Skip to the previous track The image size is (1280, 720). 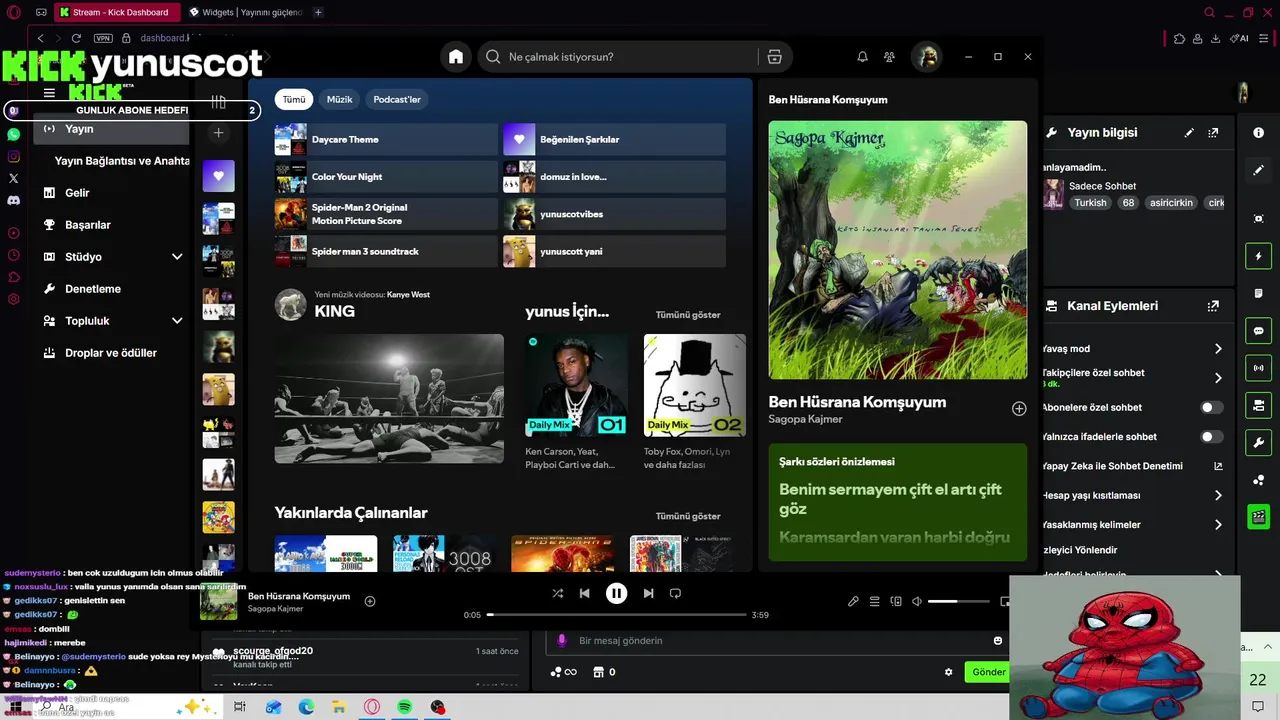[585, 593]
